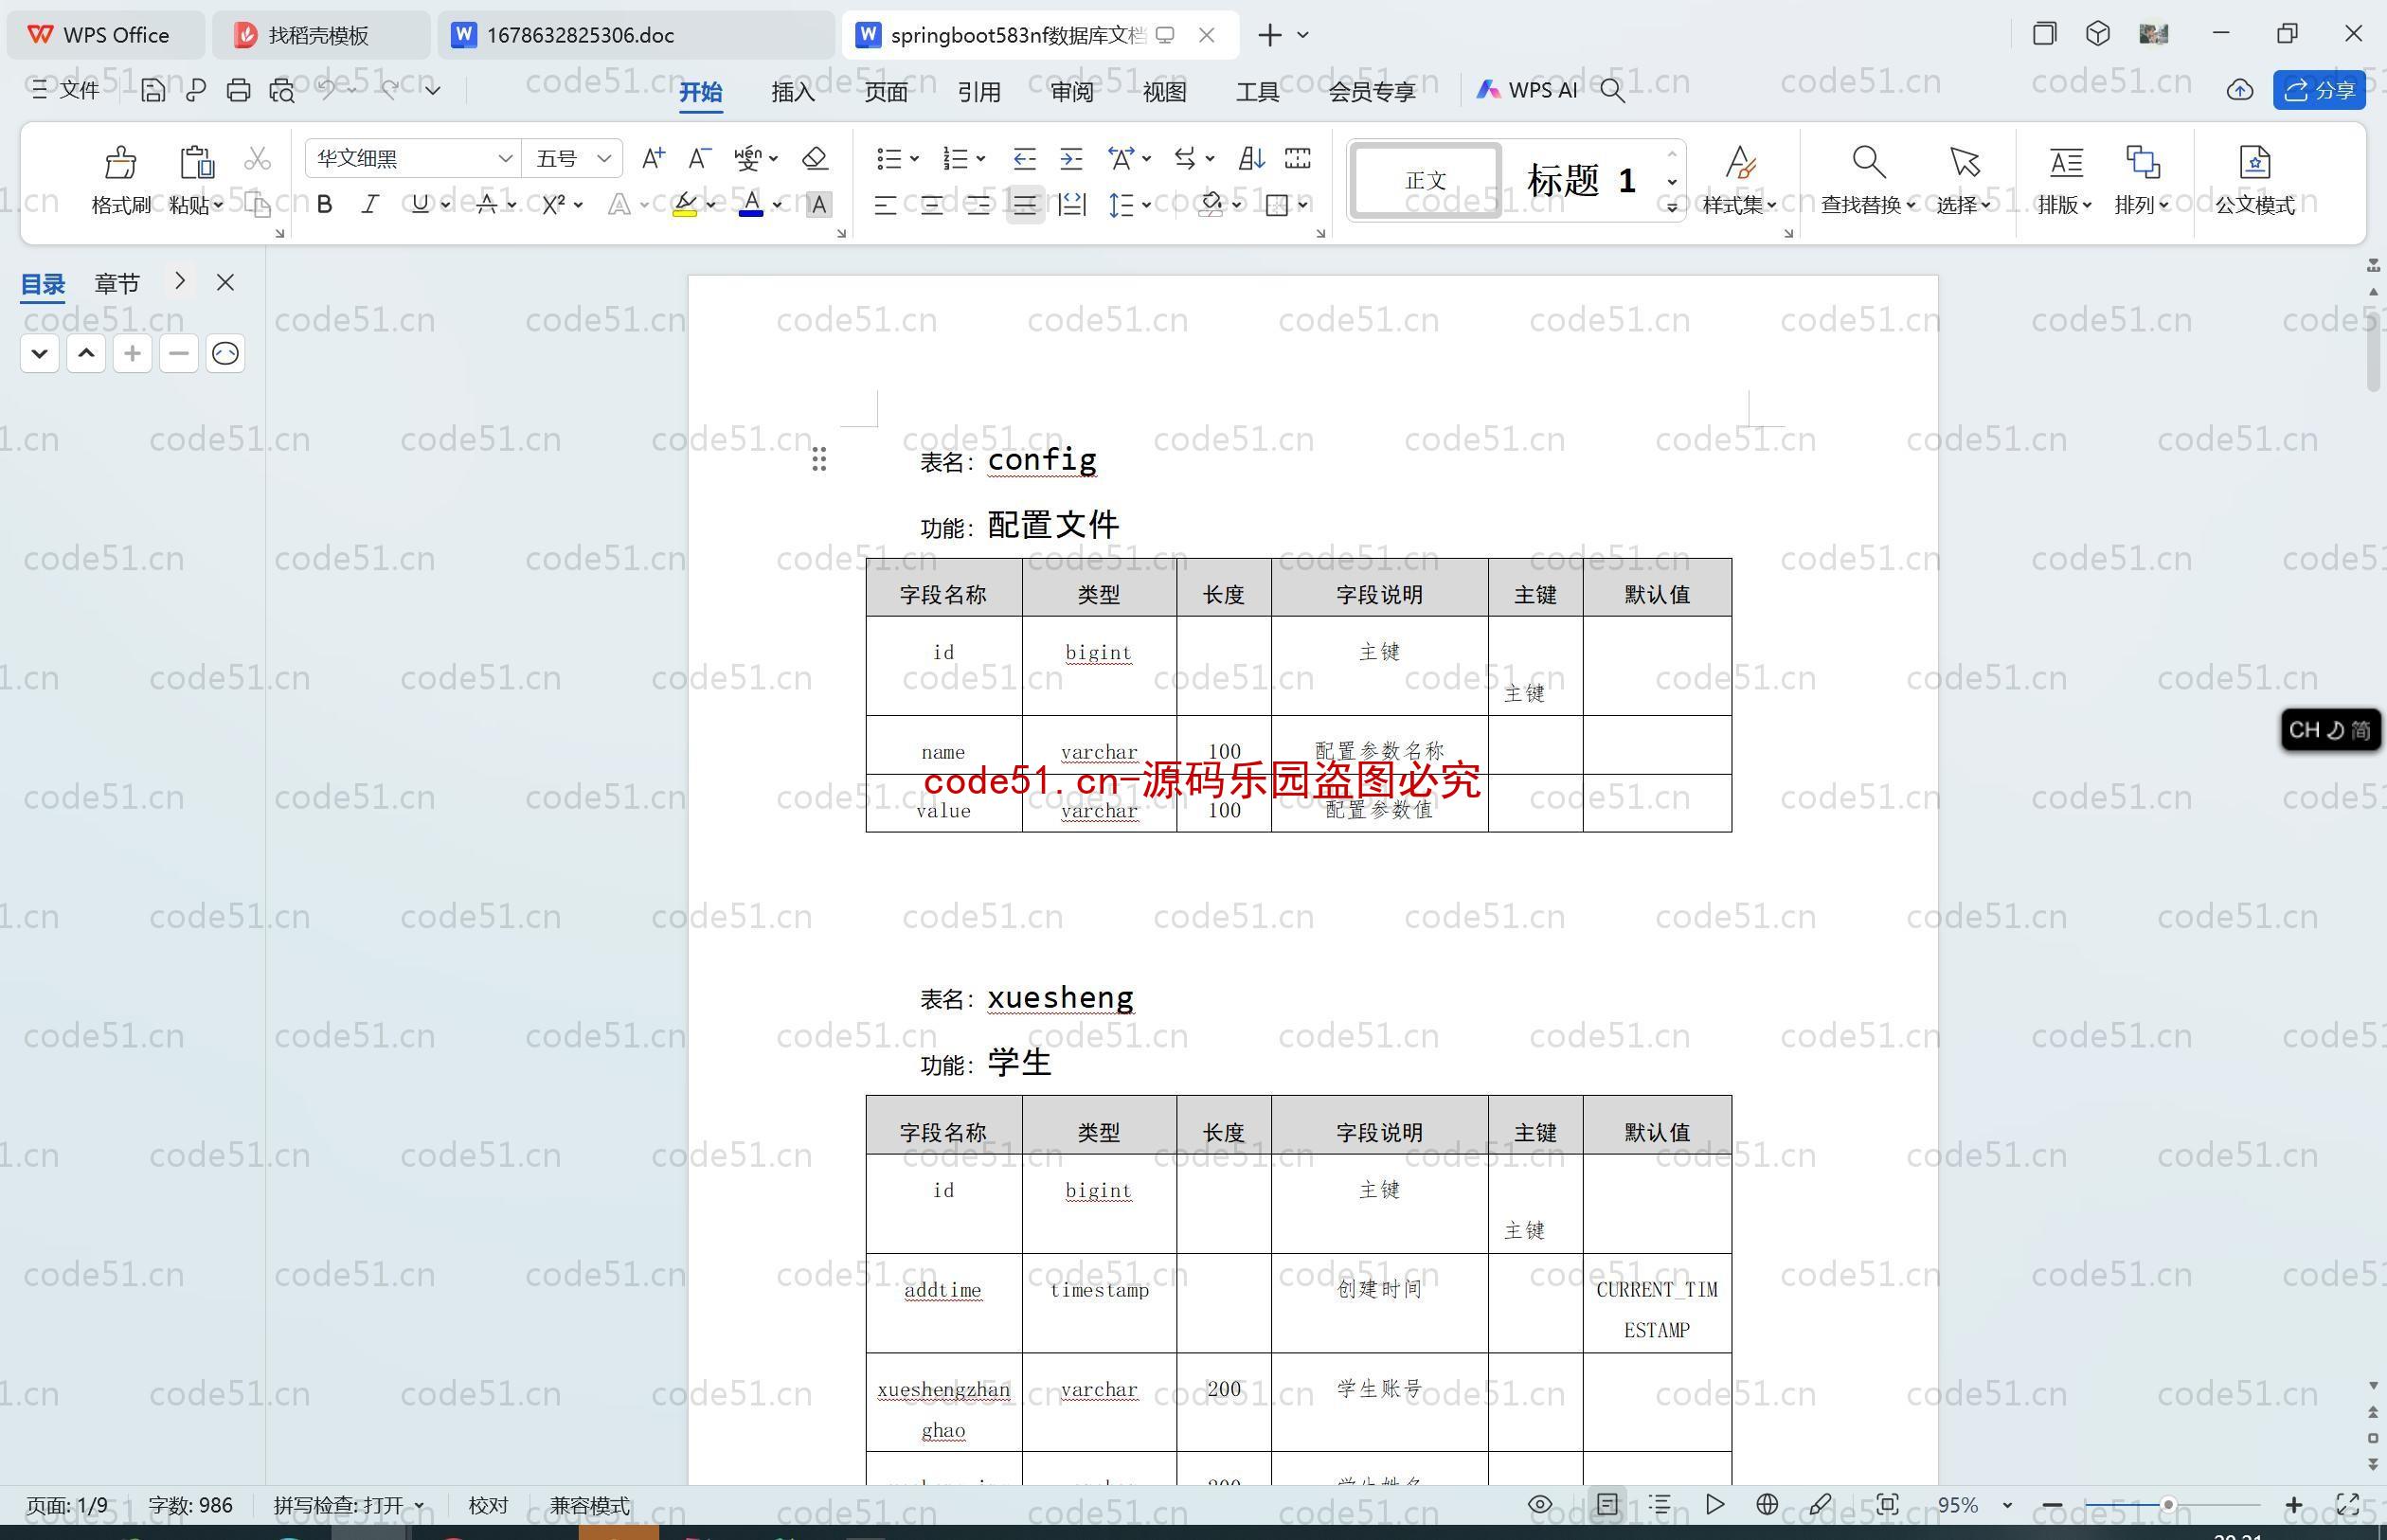2387x1540 pixels.
Task: Click the search icon beside WPS AI
Action: pyautogui.click(x=1612, y=91)
